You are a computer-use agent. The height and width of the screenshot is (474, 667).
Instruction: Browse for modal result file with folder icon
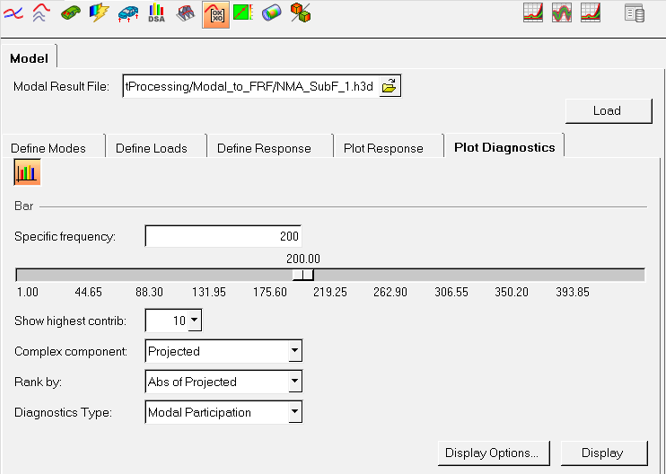389,86
